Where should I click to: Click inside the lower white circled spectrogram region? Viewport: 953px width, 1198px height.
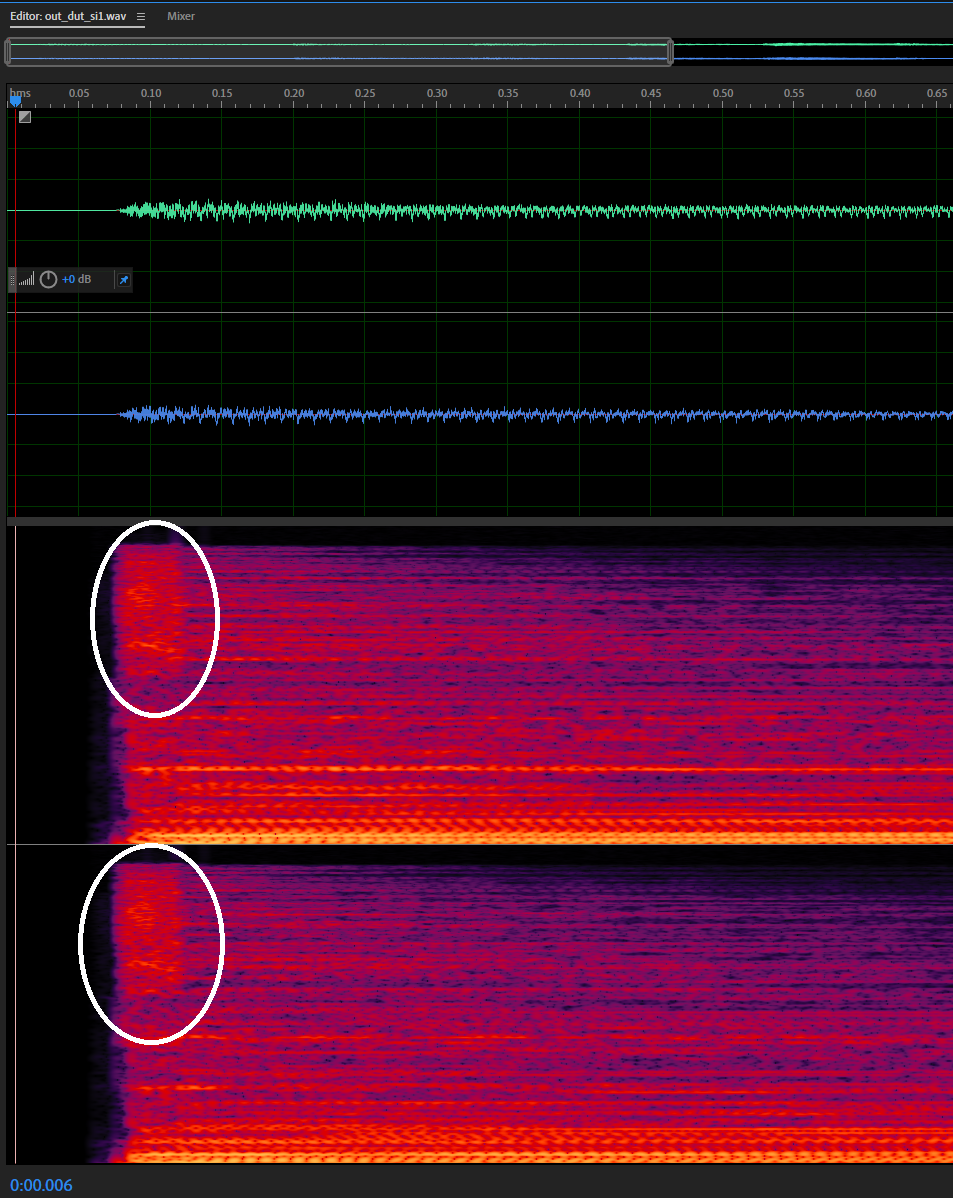pyautogui.click(x=151, y=943)
